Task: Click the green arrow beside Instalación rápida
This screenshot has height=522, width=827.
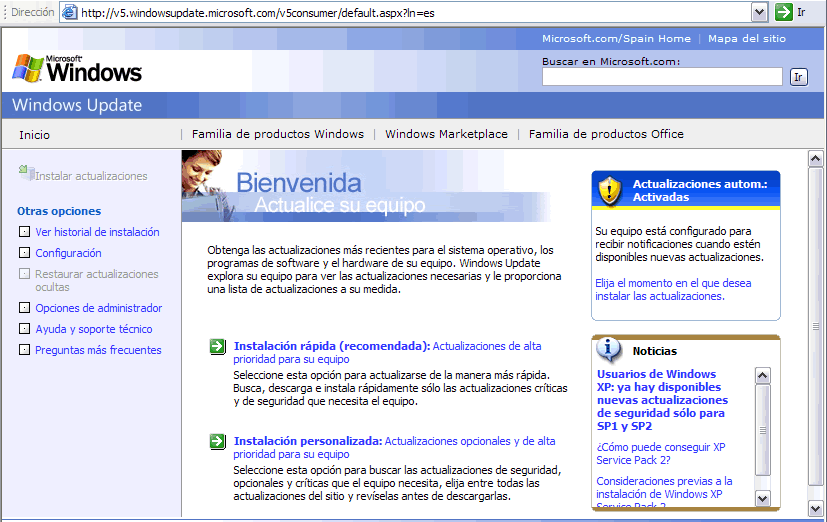Action: 217,346
